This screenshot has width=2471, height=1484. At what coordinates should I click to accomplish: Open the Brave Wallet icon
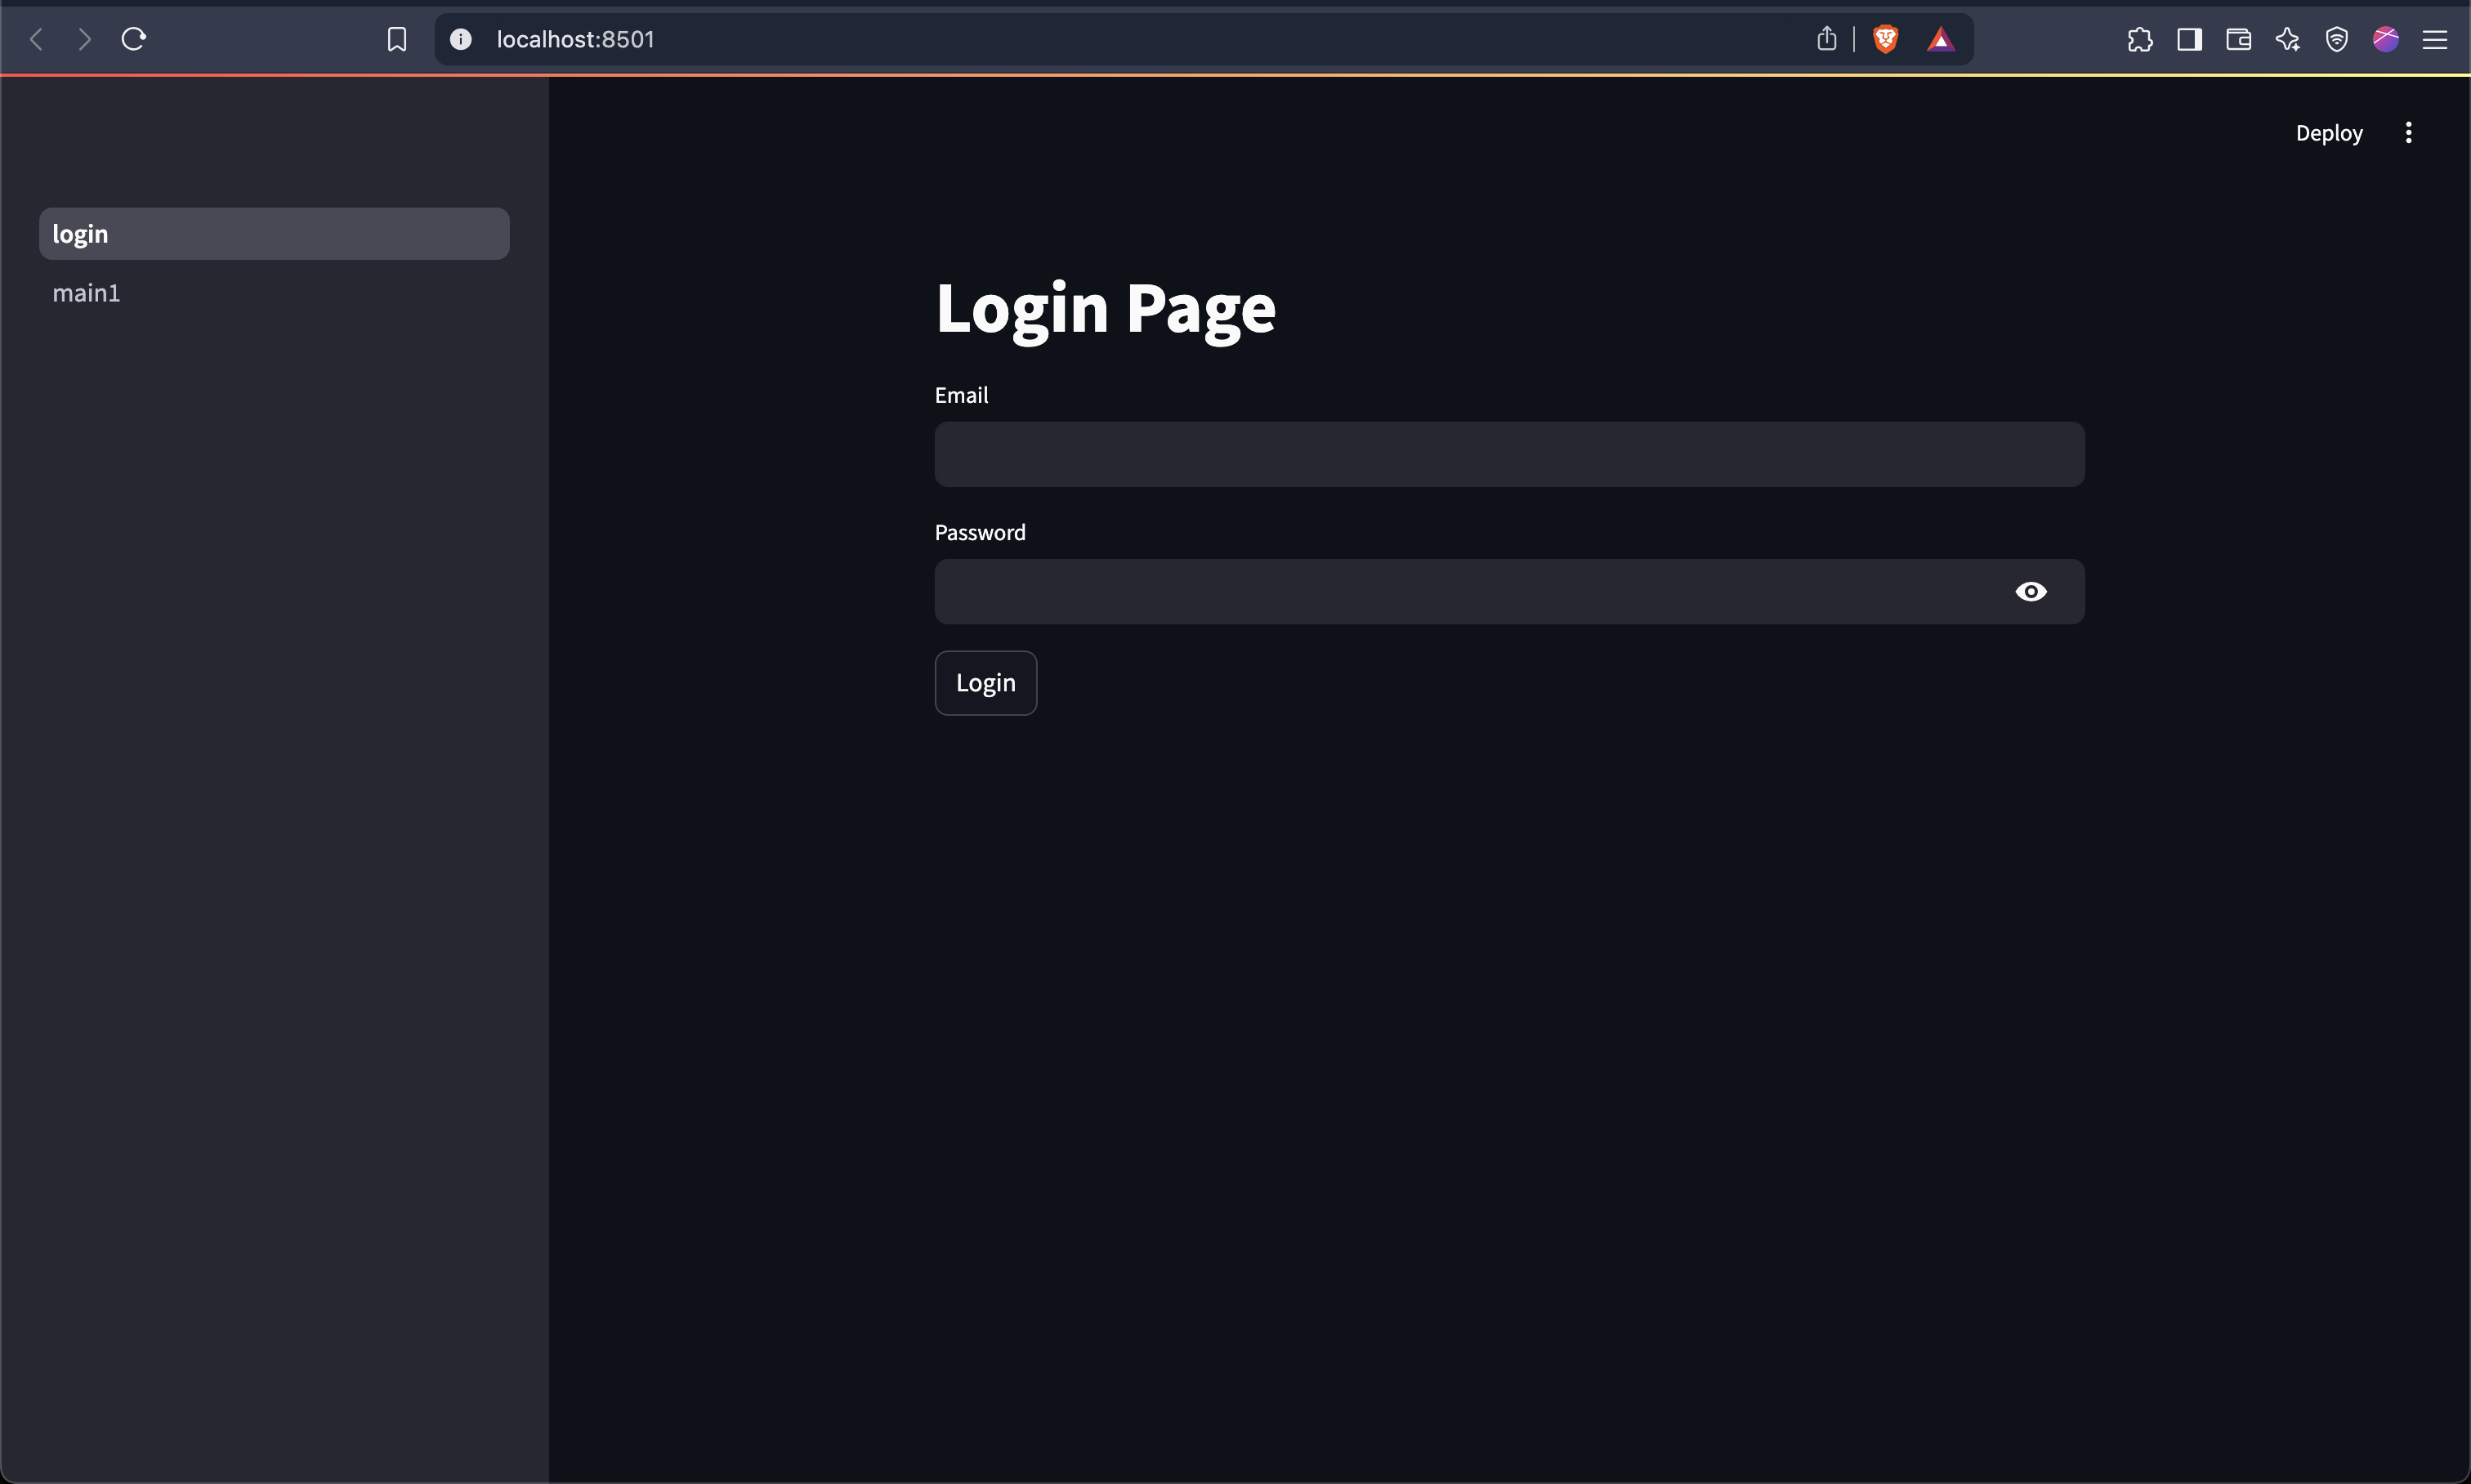coord(2238,39)
